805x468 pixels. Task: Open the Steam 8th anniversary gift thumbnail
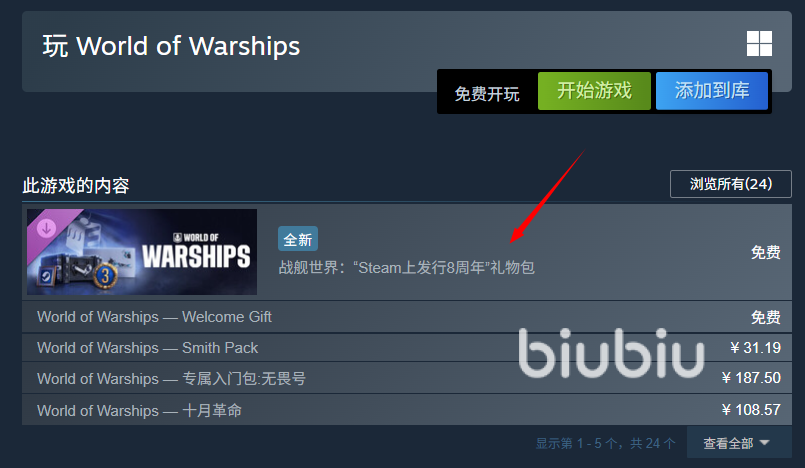tap(142, 252)
